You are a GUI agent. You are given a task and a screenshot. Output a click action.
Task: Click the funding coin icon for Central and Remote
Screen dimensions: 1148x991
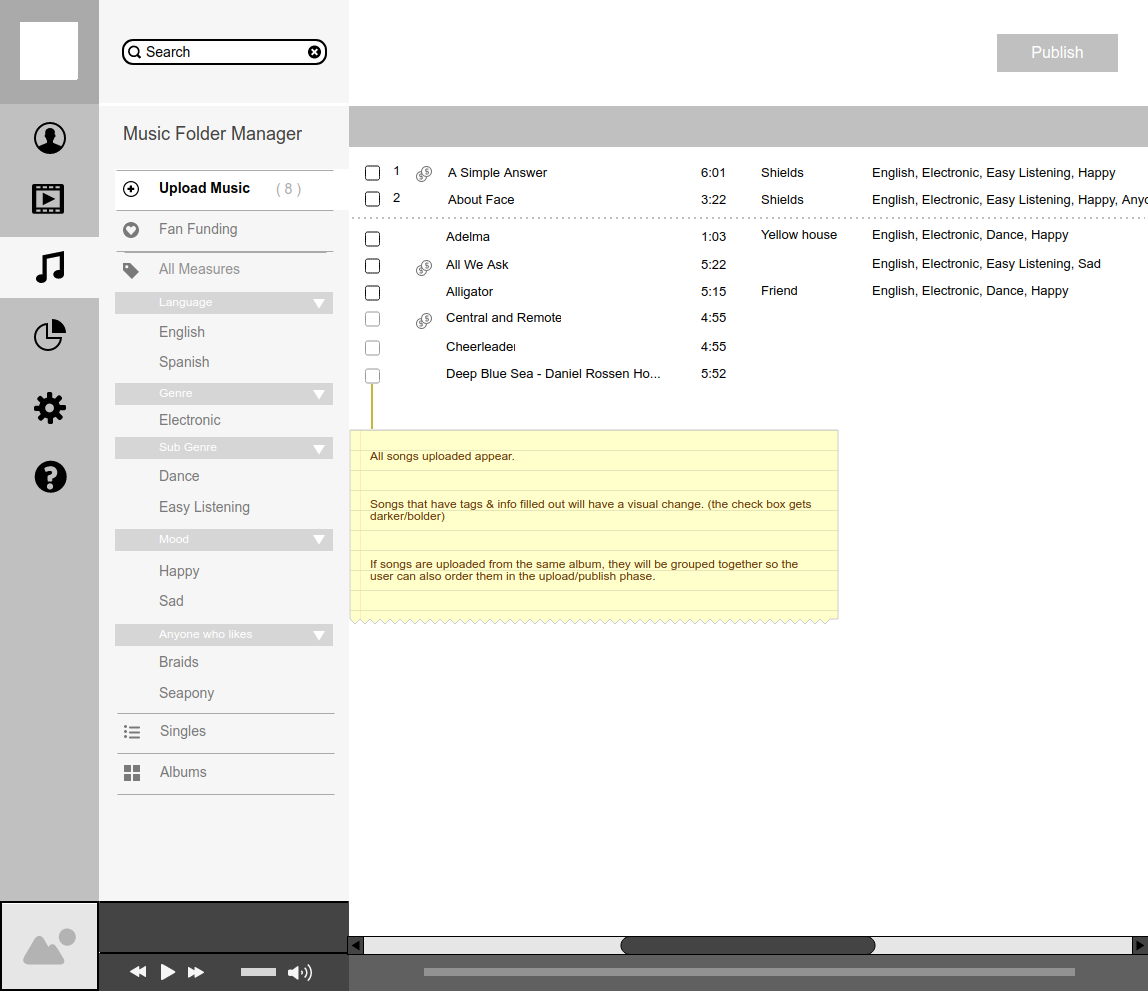(x=424, y=321)
